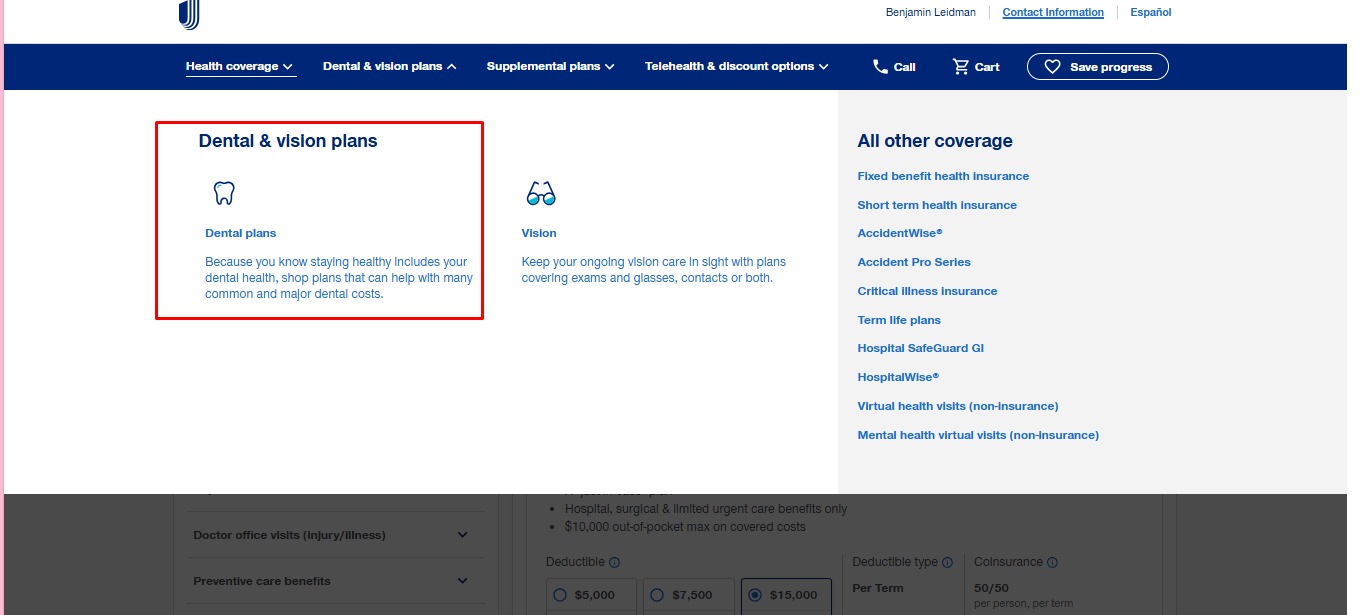Click the info icon beside Coinsurance
Viewport: 1359px width, 615px height.
coord(1052,562)
